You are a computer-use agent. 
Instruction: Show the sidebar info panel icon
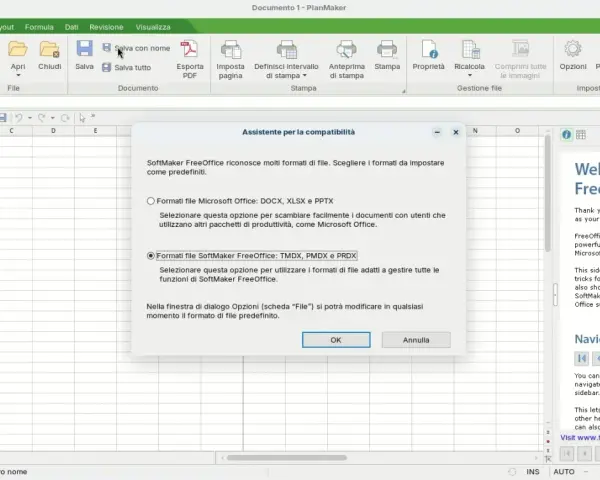click(566, 134)
